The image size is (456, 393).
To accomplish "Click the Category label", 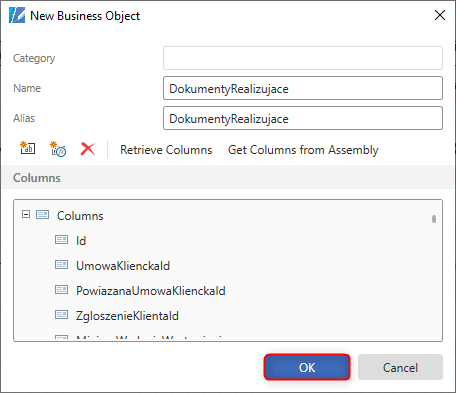I will (34, 58).
